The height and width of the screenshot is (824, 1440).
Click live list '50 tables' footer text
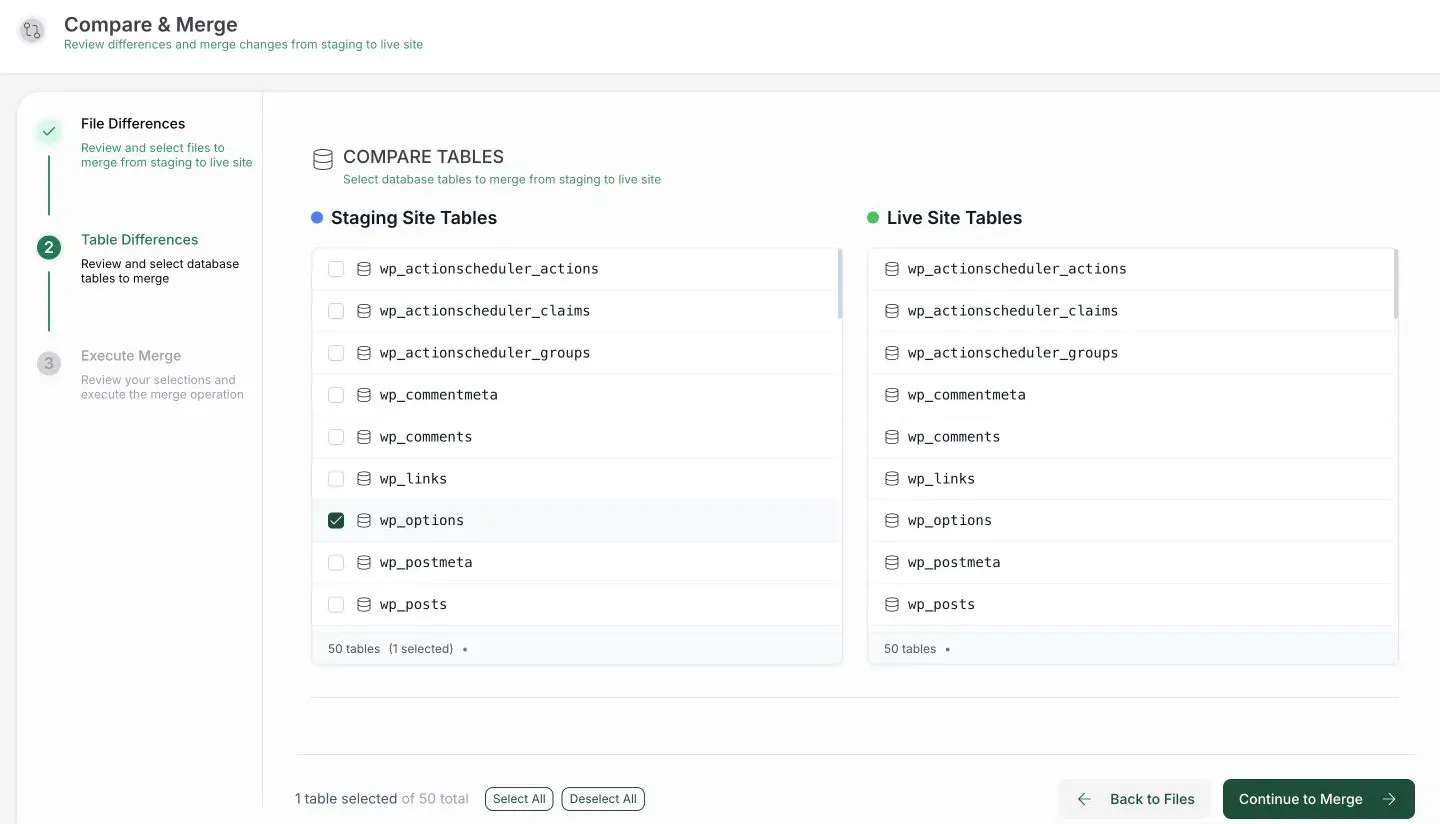point(910,649)
